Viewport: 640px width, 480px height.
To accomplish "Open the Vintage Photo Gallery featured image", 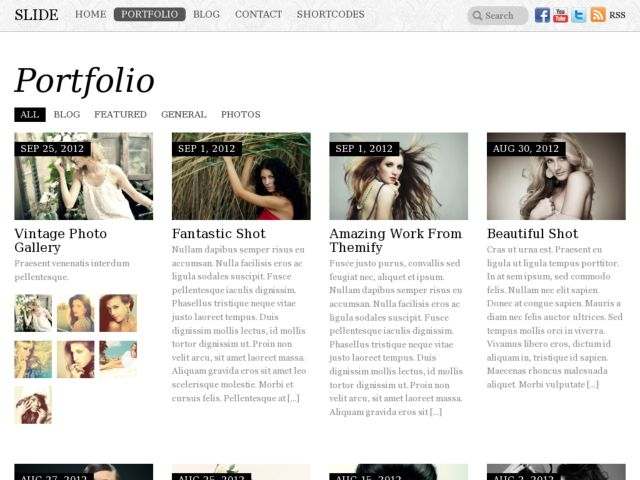I will click(x=84, y=176).
